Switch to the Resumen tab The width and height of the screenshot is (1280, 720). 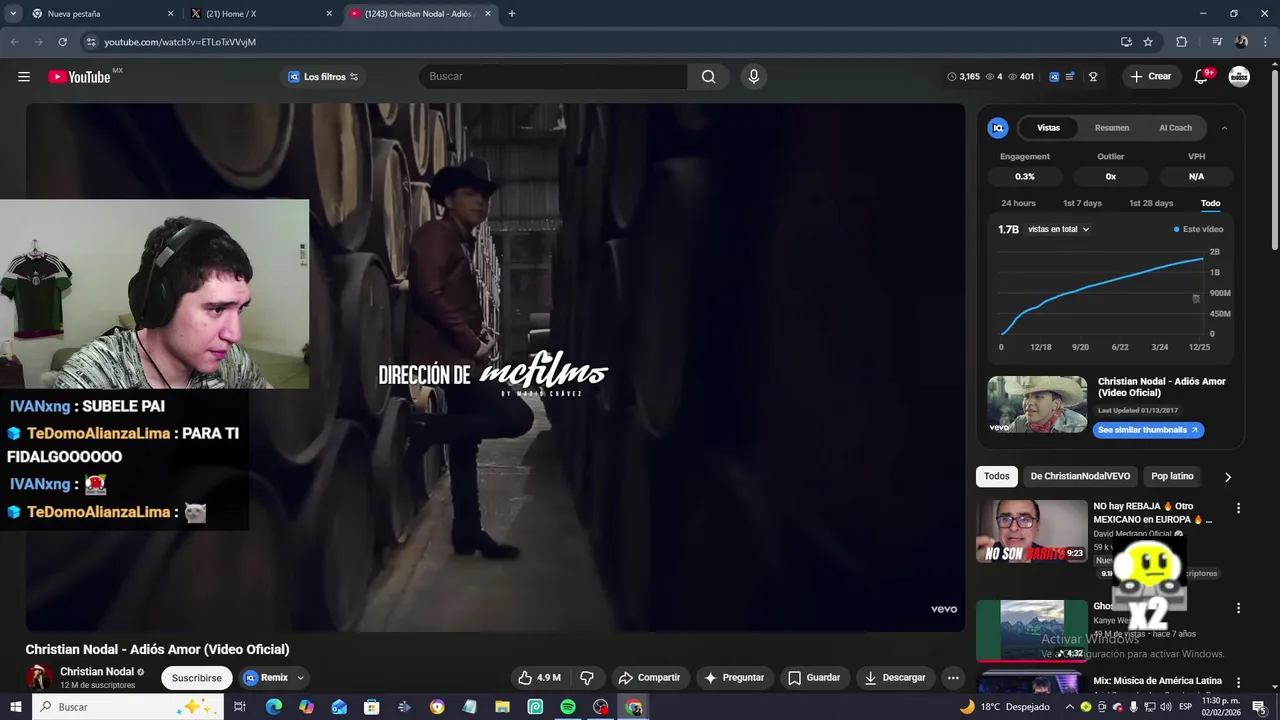pos(1112,128)
